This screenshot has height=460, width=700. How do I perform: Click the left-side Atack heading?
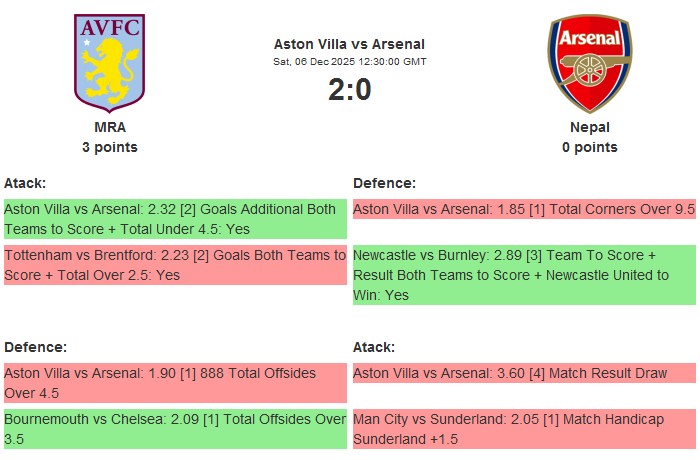[x=25, y=183]
